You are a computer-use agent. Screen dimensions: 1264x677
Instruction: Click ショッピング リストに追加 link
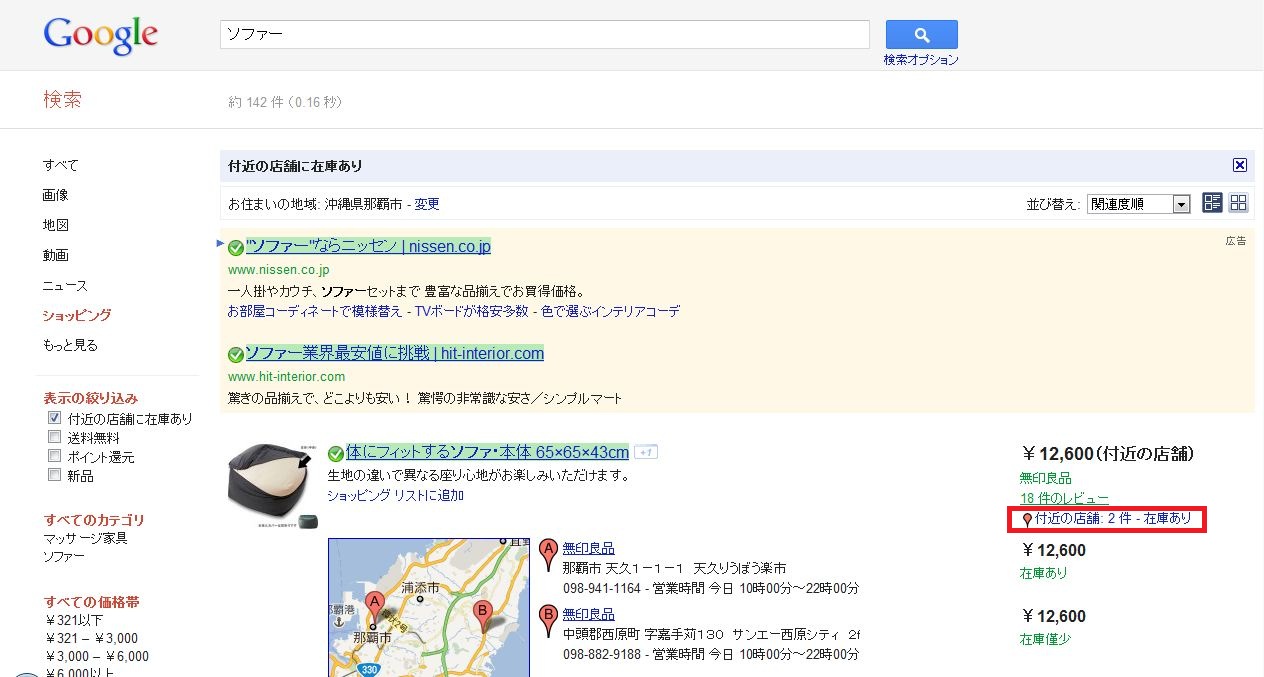pos(396,495)
